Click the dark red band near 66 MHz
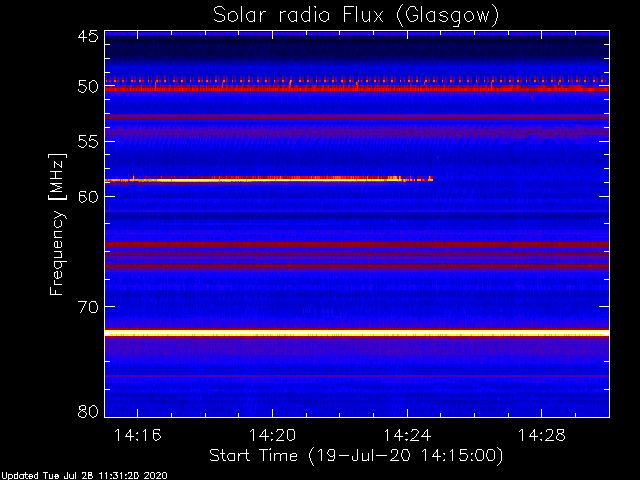The width and height of the screenshot is (640, 480). [x=357, y=266]
